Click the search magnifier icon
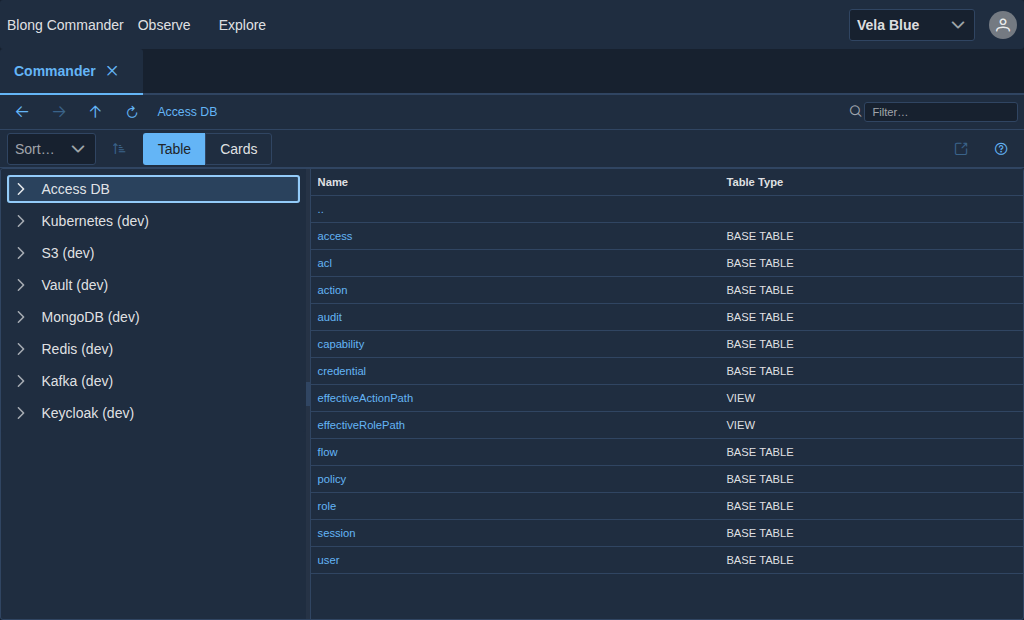The width and height of the screenshot is (1024, 620). click(855, 112)
